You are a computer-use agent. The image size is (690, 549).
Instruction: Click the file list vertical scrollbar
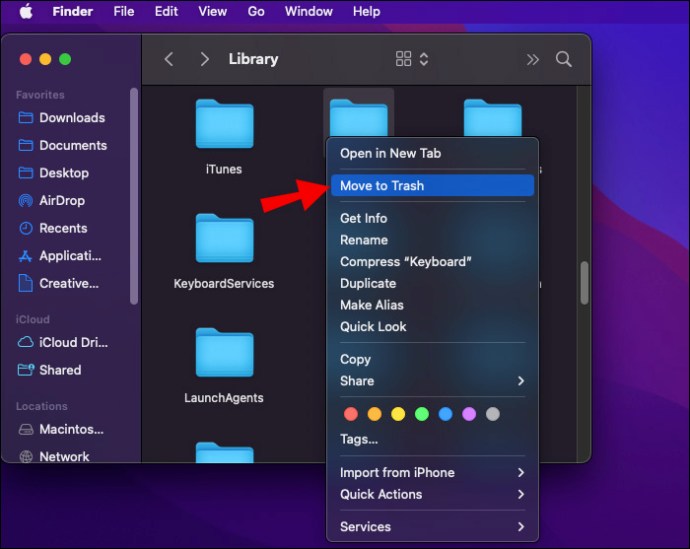tap(584, 283)
